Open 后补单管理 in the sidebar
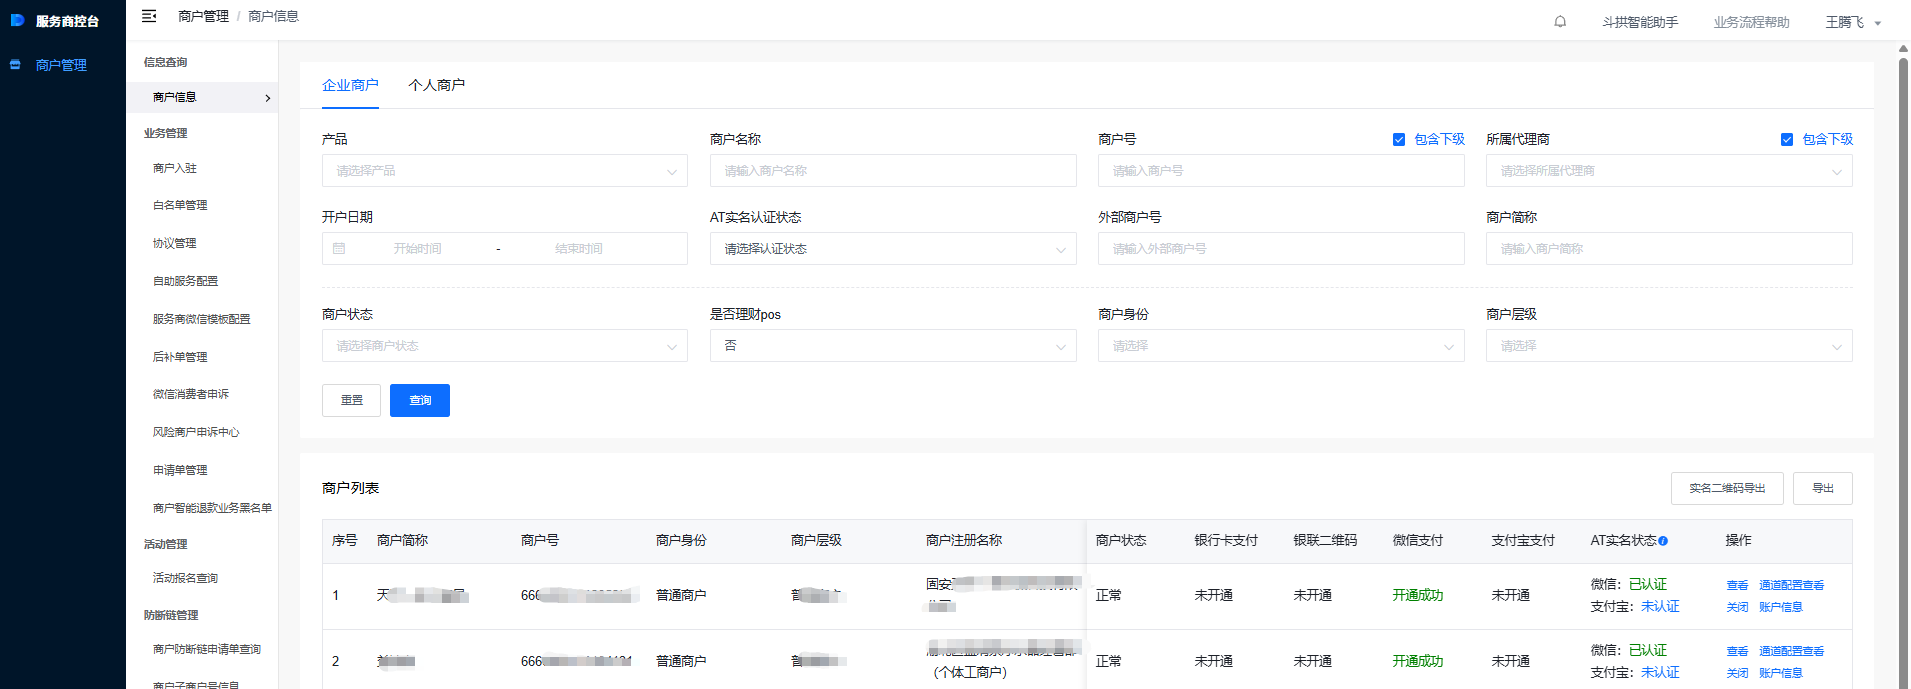Viewport: 1911px width, 689px height. point(180,357)
